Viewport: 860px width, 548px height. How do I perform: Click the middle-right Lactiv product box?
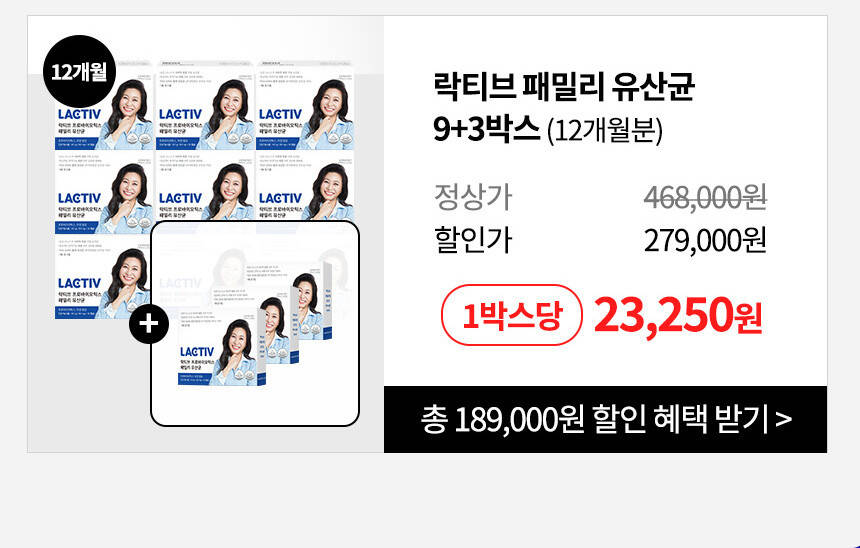pos(305,187)
